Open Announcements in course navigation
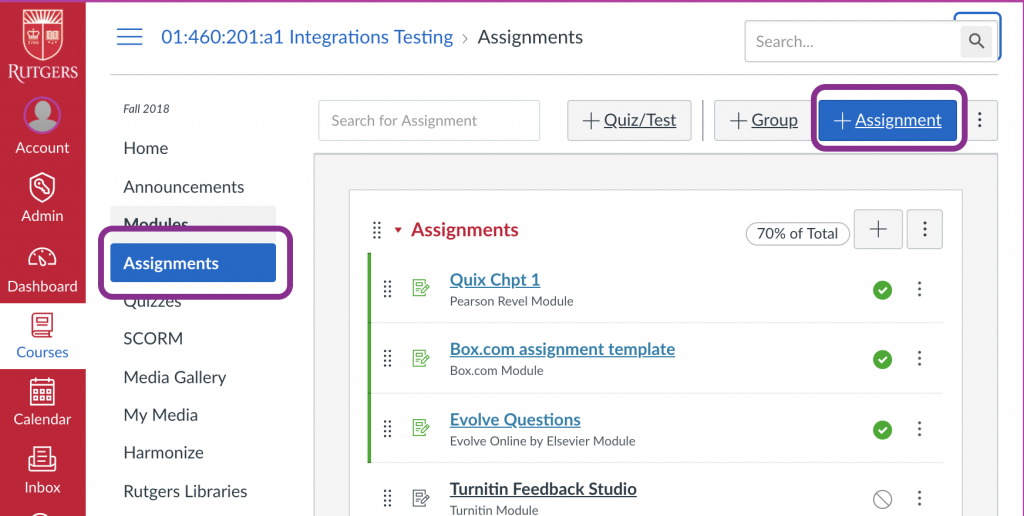Image resolution: width=1024 pixels, height=516 pixels. point(184,187)
